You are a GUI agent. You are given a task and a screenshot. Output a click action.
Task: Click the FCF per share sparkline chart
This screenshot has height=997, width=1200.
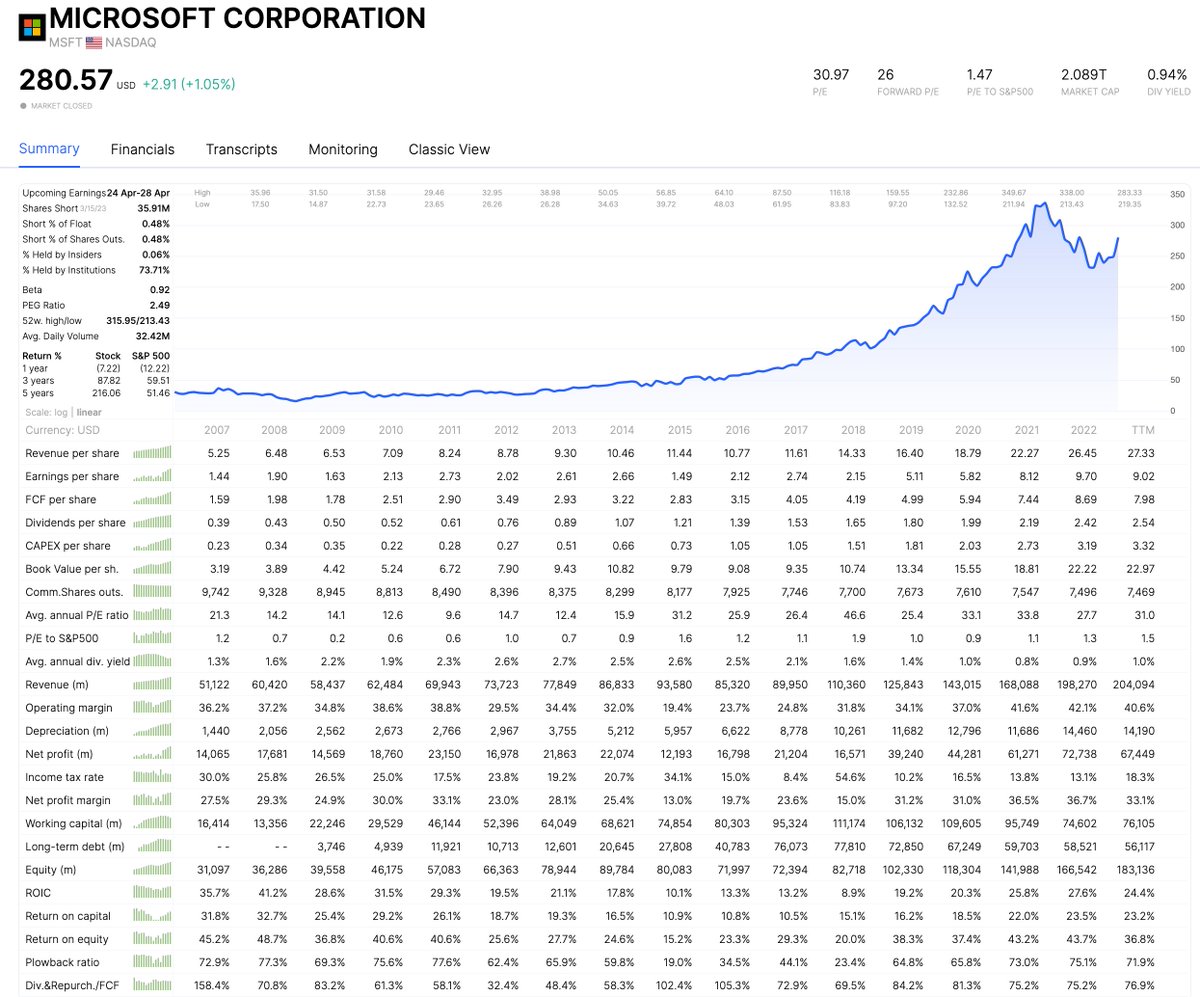pyautogui.click(x=151, y=499)
